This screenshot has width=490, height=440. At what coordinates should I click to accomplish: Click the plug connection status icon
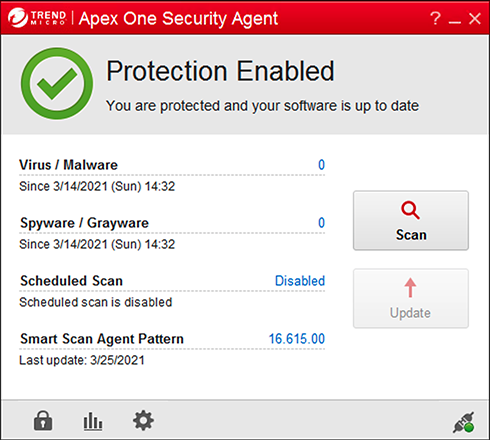pos(464,423)
